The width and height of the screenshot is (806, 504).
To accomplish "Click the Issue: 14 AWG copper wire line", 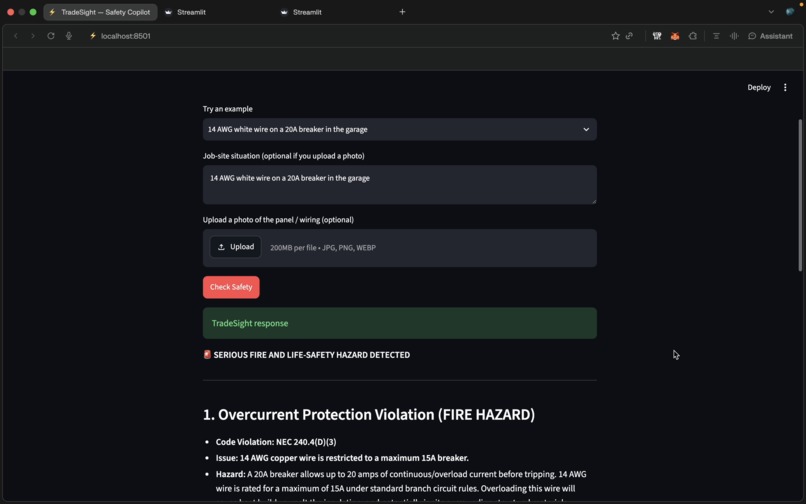I will click(342, 458).
